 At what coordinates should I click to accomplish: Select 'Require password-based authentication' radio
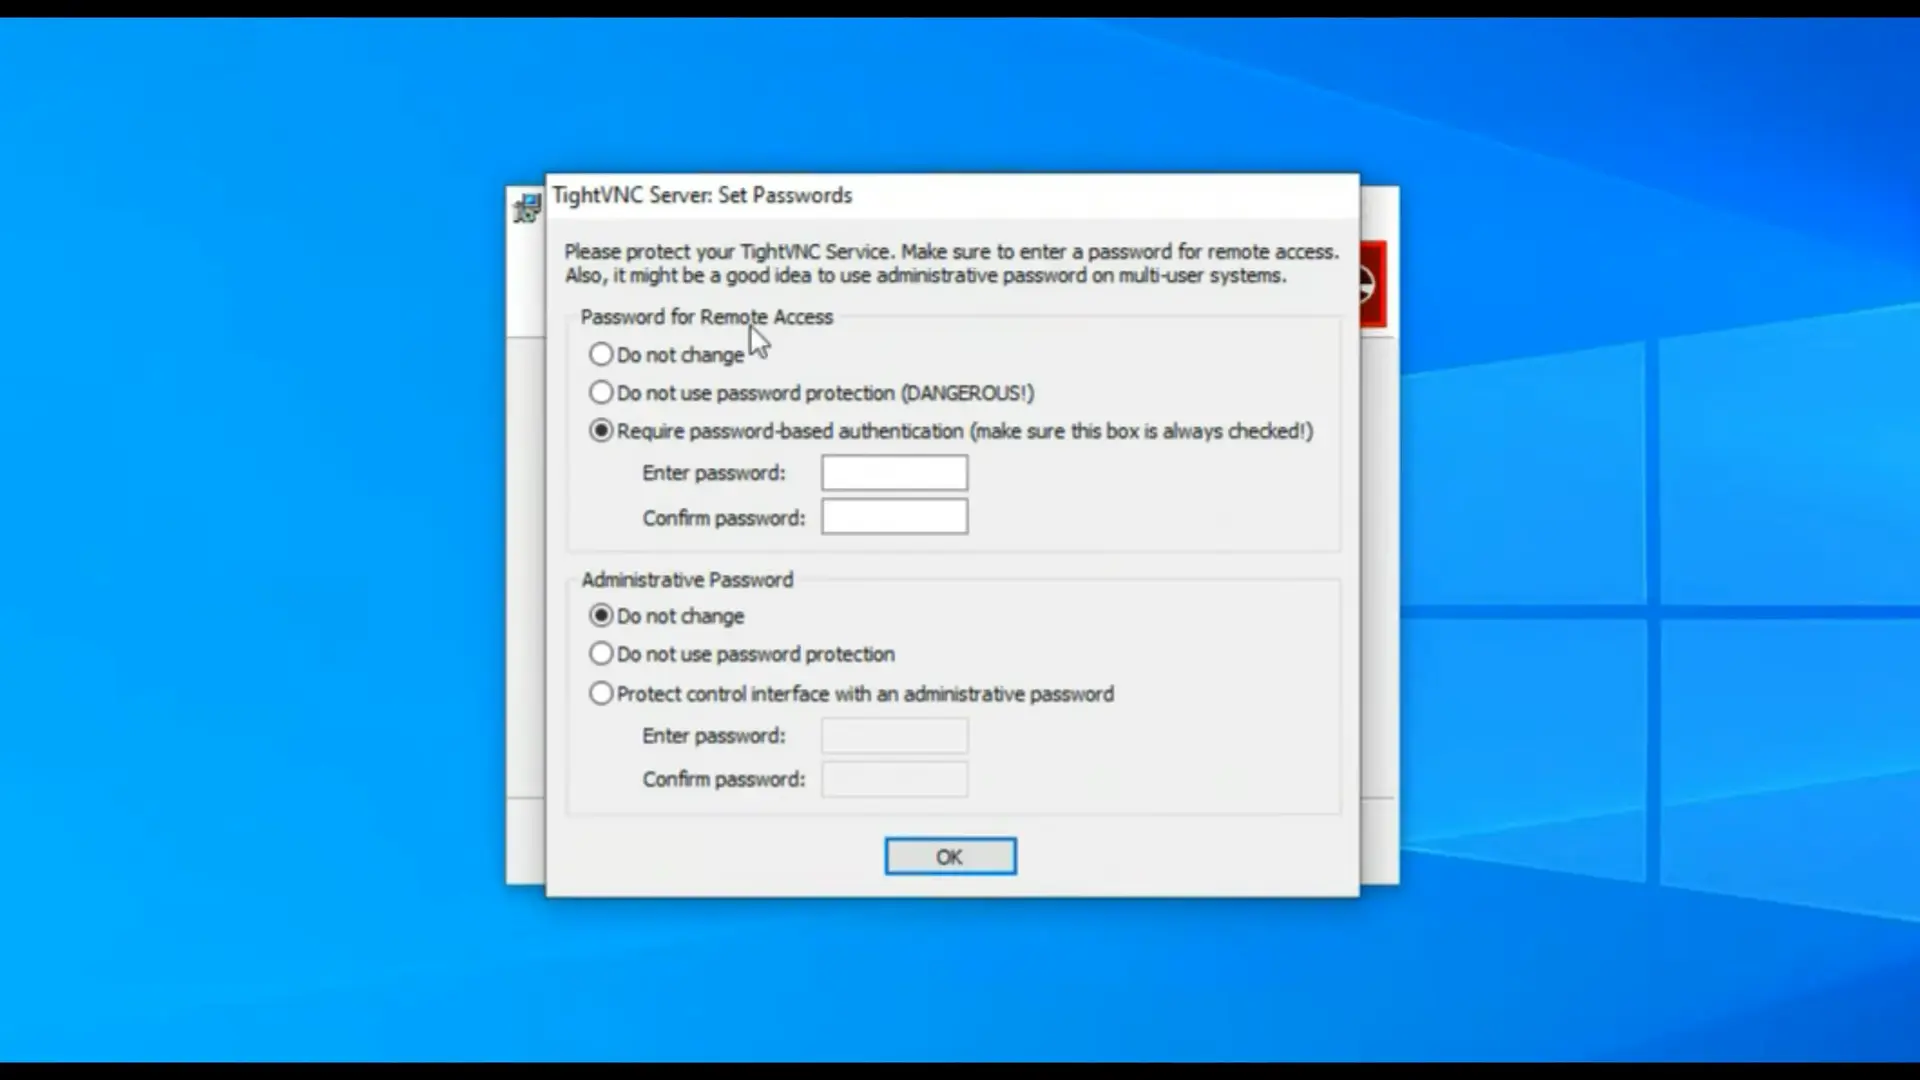click(x=601, y=431)
